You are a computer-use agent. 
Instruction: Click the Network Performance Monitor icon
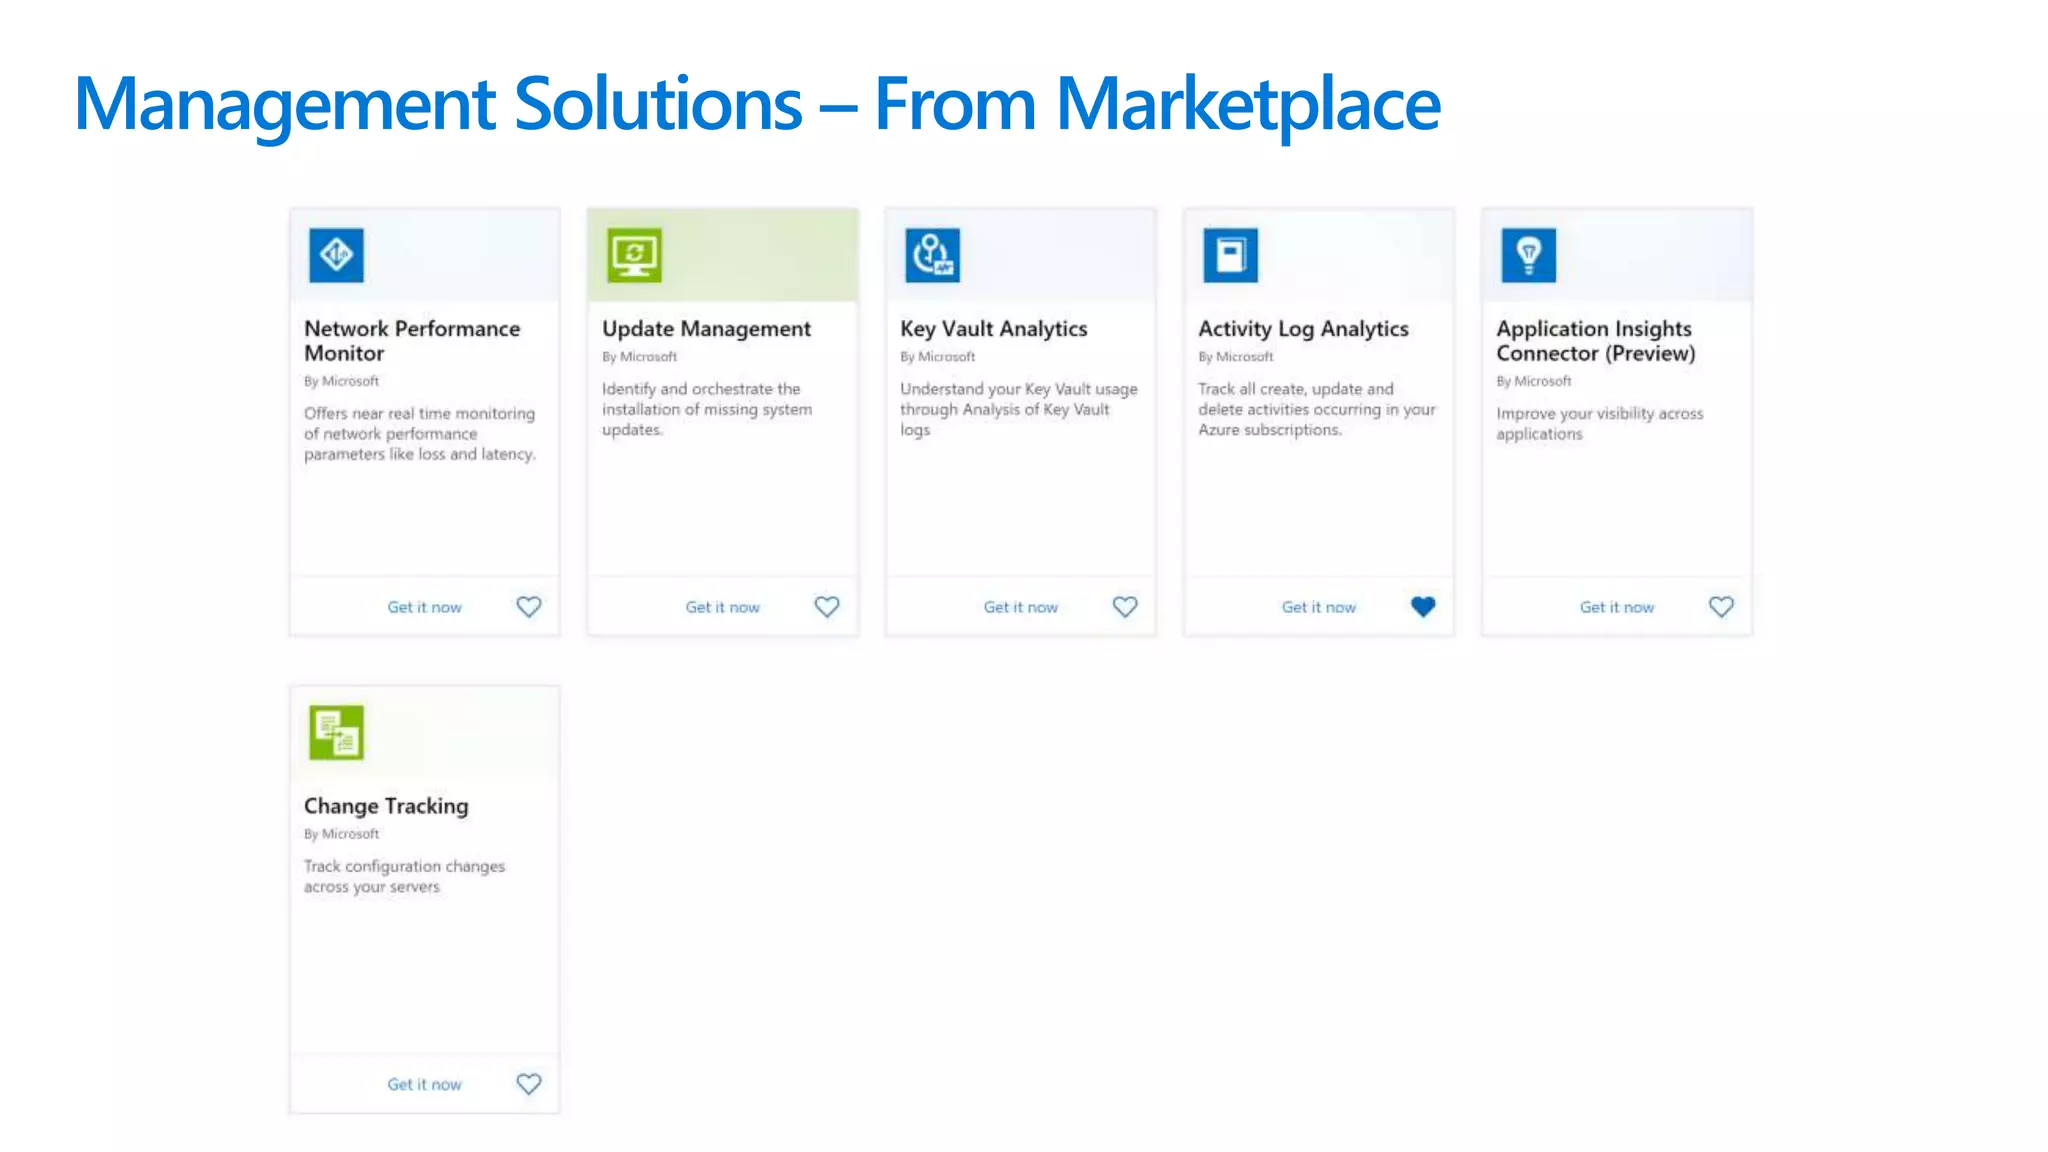click(x=336, y=255)
